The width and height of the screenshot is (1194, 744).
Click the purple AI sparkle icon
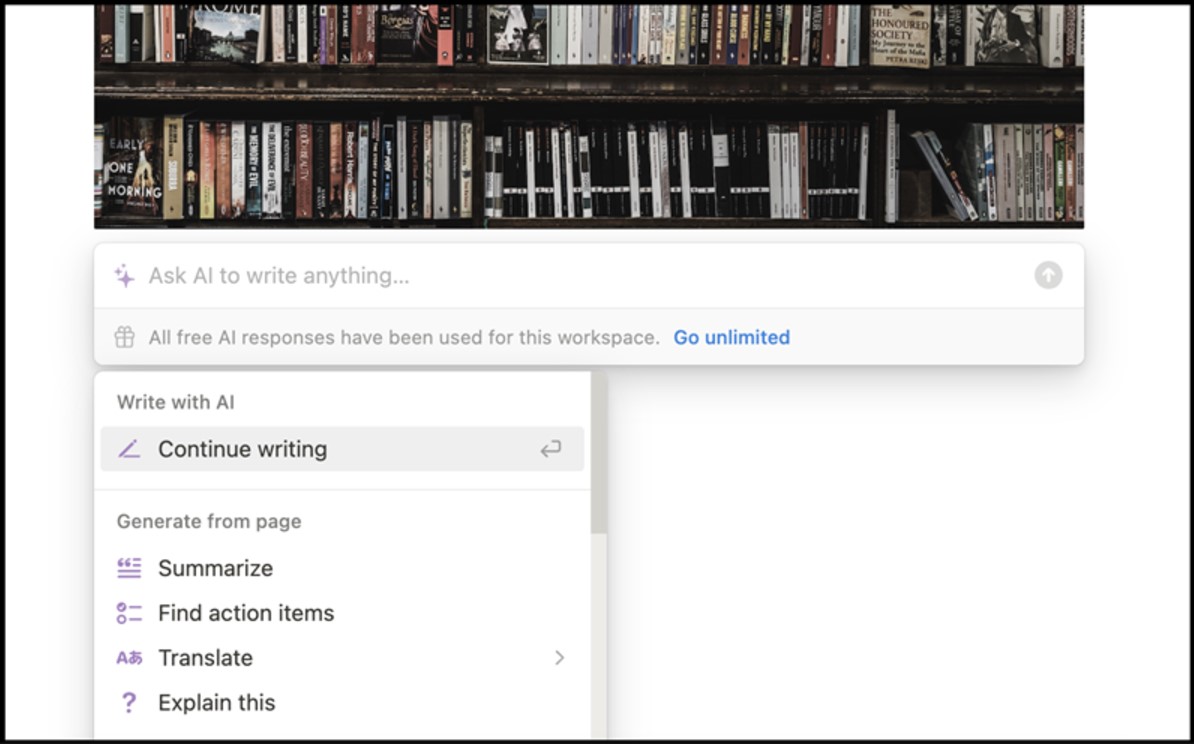(x=125, y=276)
